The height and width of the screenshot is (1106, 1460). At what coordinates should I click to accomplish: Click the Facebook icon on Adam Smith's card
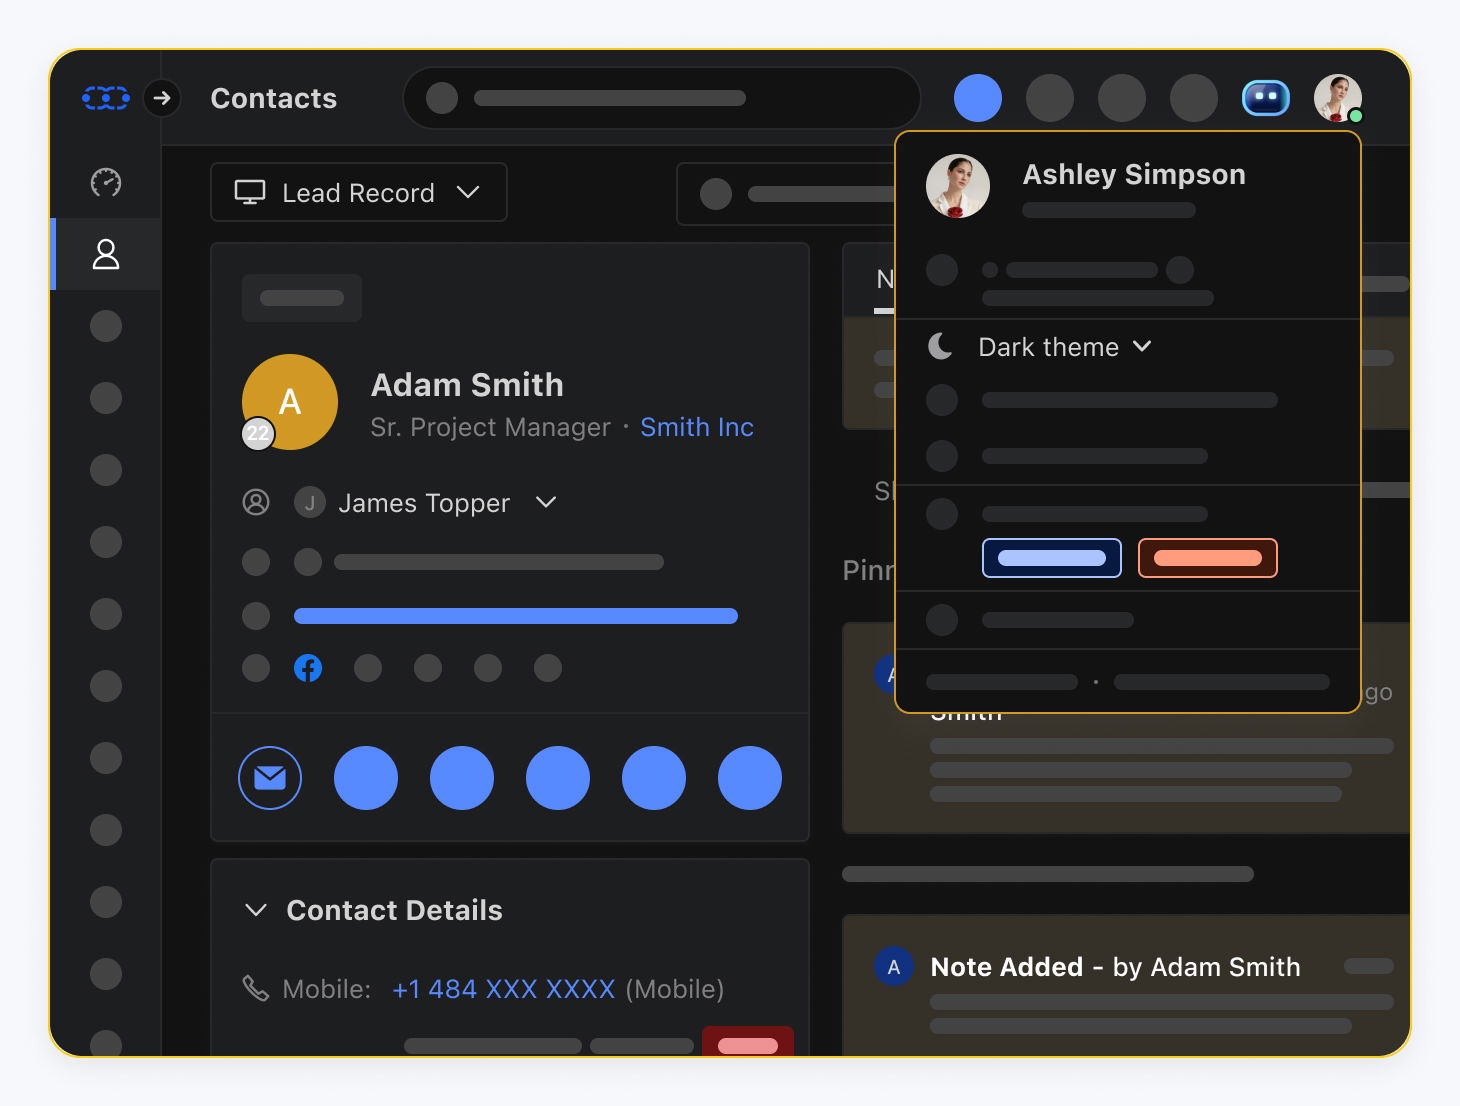308,667
